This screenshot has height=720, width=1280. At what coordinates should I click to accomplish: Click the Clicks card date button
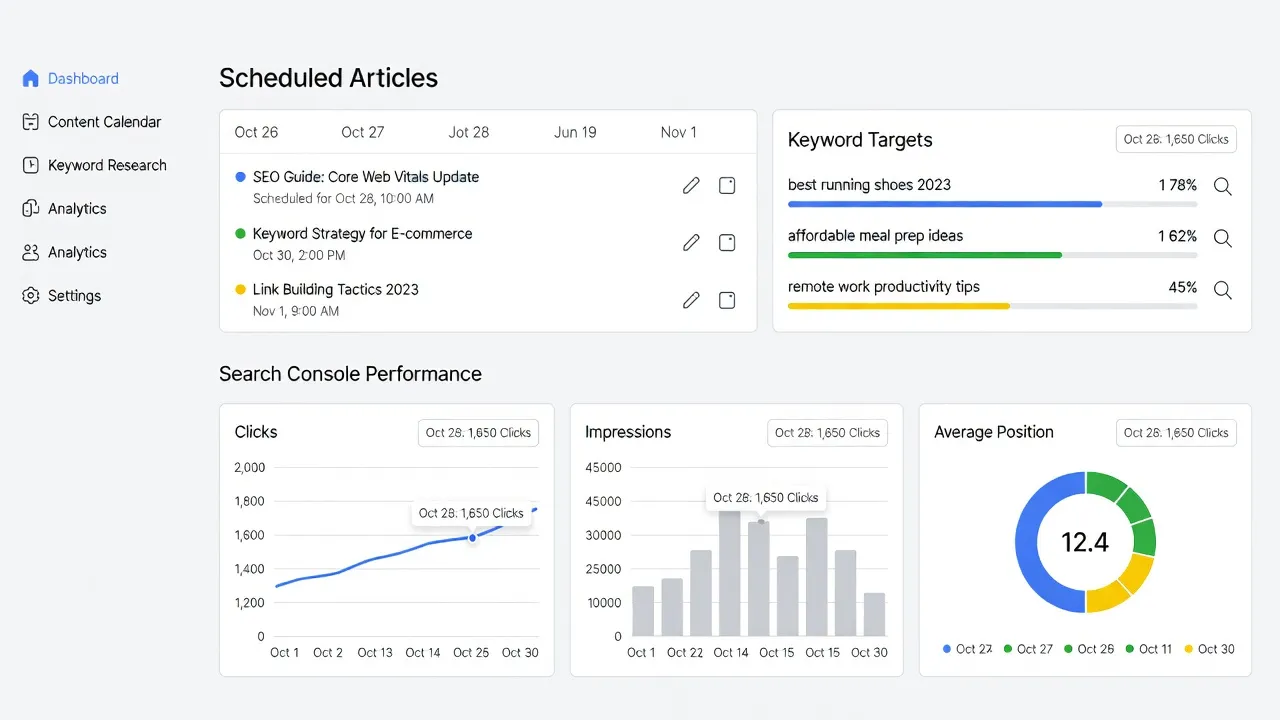(478, 433)
